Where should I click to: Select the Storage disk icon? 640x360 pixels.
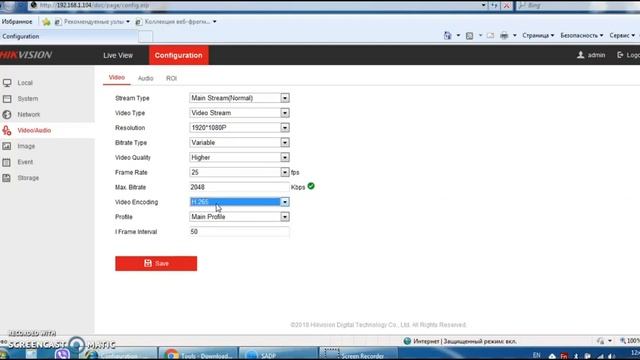click(x=7, y=178)
